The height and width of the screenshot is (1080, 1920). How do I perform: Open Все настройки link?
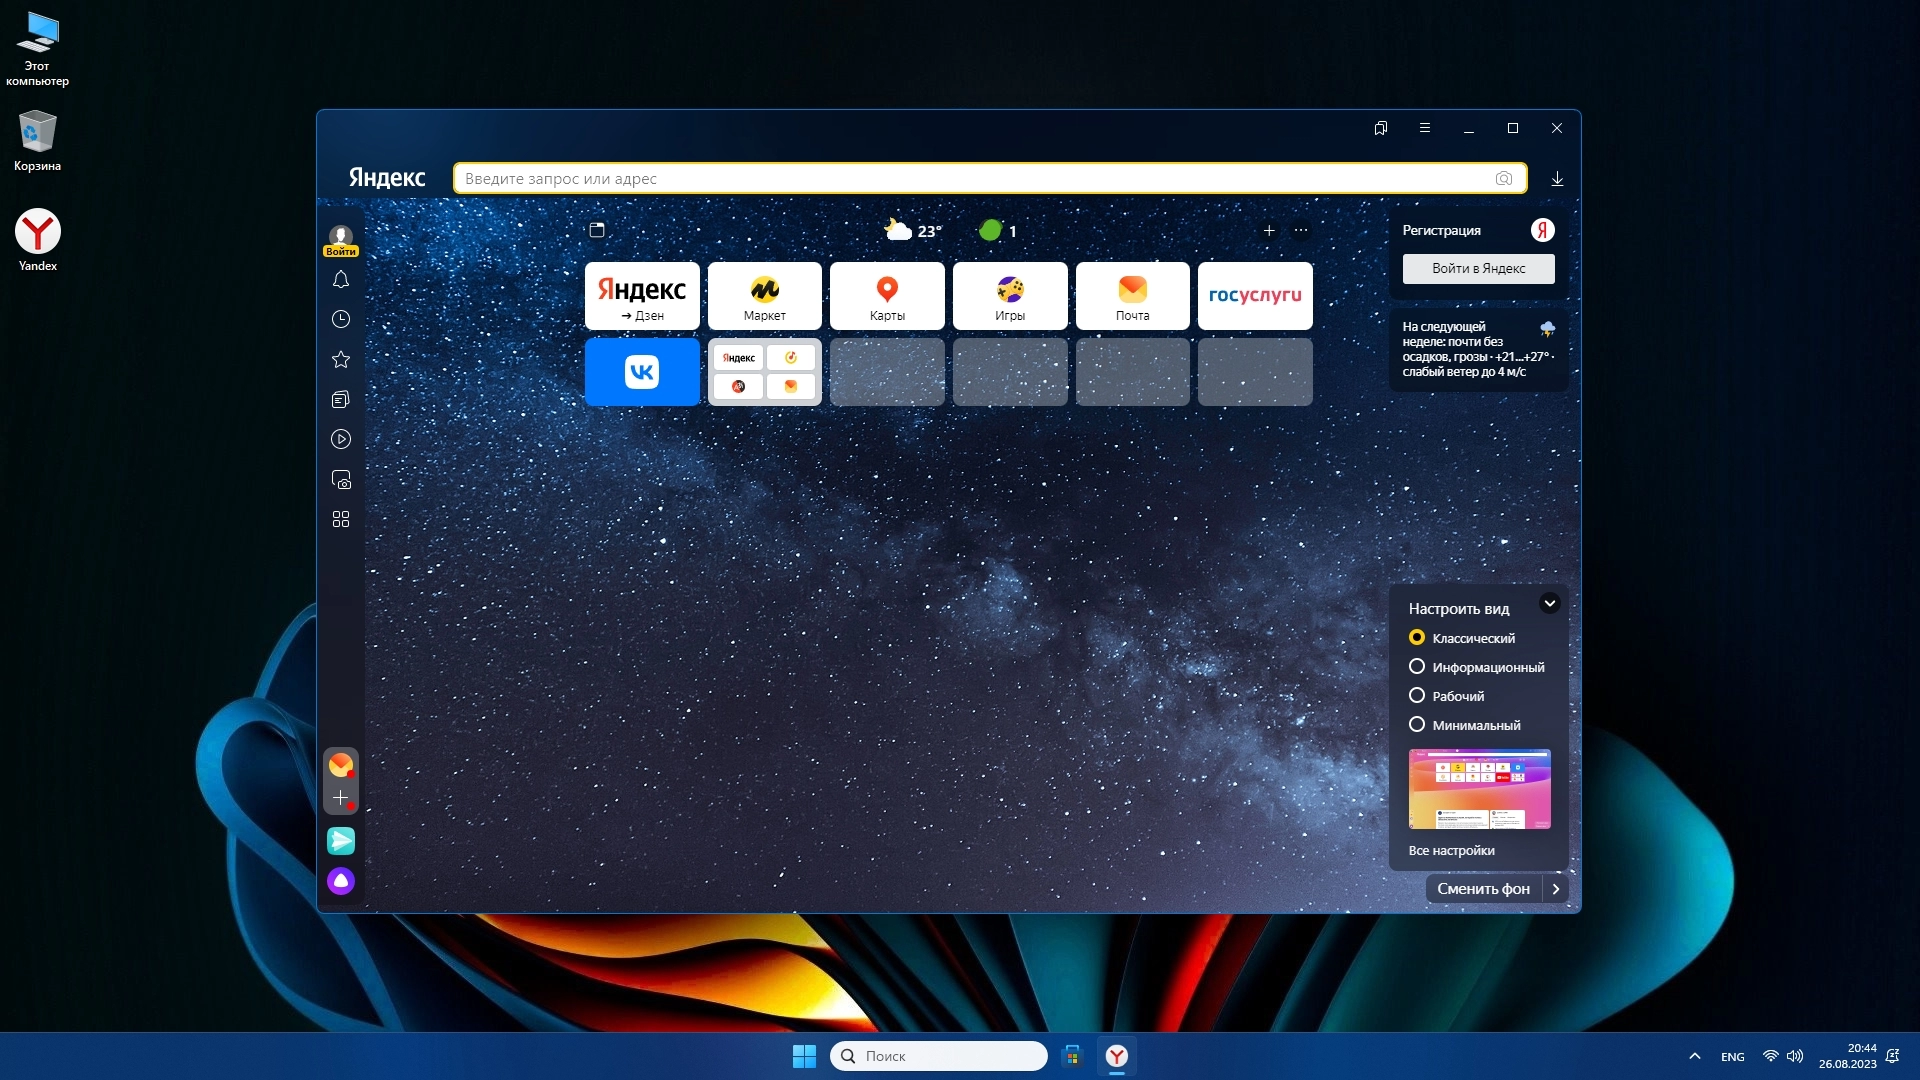(1451, 851)
